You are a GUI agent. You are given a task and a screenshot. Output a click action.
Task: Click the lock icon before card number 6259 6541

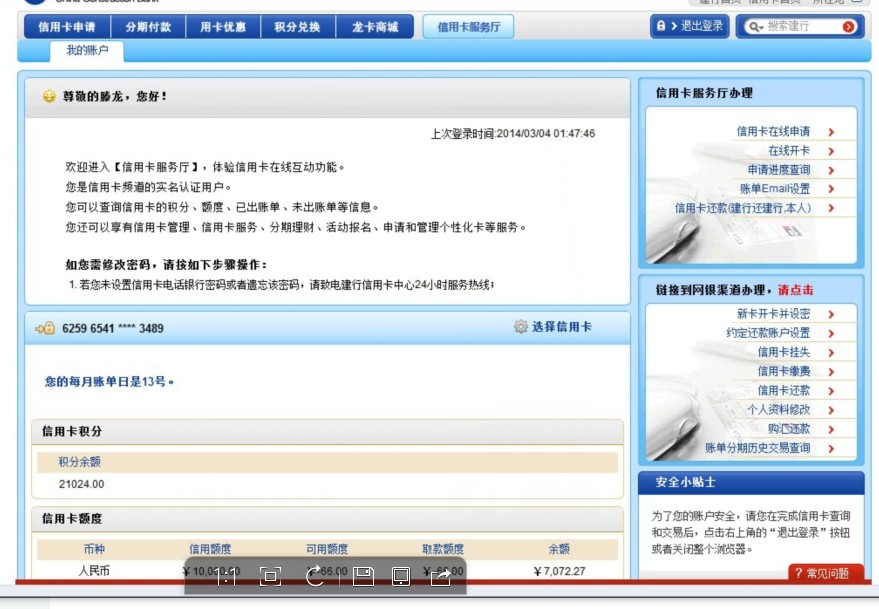click(45, 328)
